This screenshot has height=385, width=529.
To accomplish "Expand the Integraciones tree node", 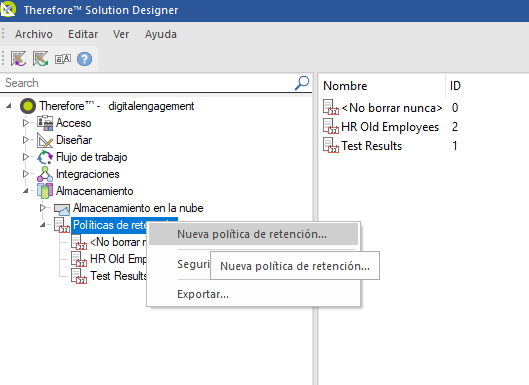I will tap(26, 174).
